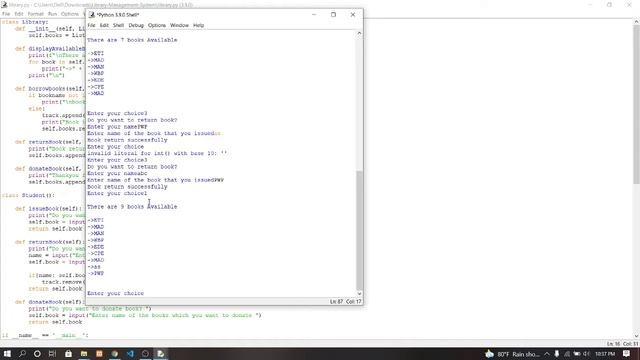640x360 pixels.
Task: Open Options menu in Python Shell
Action: pyautogui.click(x=157, y=25)
